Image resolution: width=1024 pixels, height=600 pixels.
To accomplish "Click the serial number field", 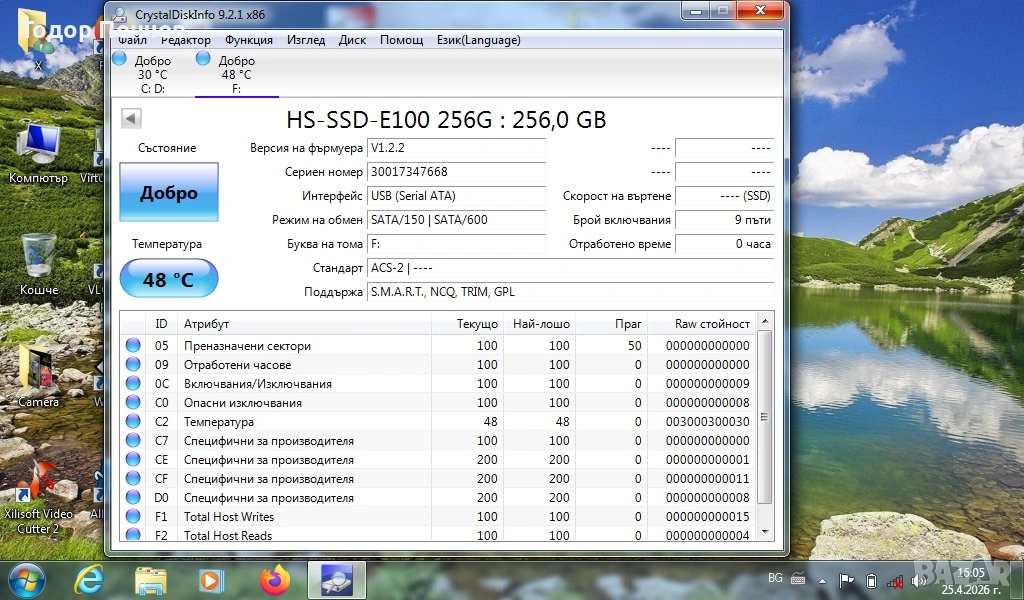I will tap(456, 172).
